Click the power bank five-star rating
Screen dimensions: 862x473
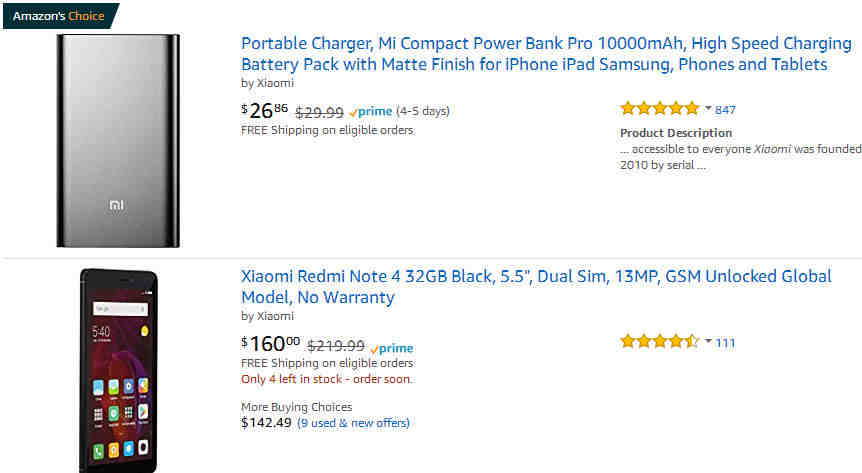[659, 108]
